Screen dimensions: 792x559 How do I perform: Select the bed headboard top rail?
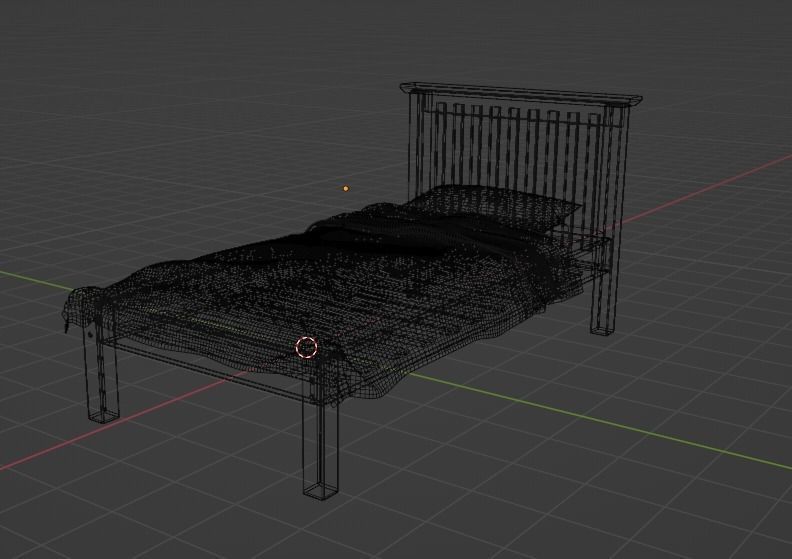click(521, 95)
